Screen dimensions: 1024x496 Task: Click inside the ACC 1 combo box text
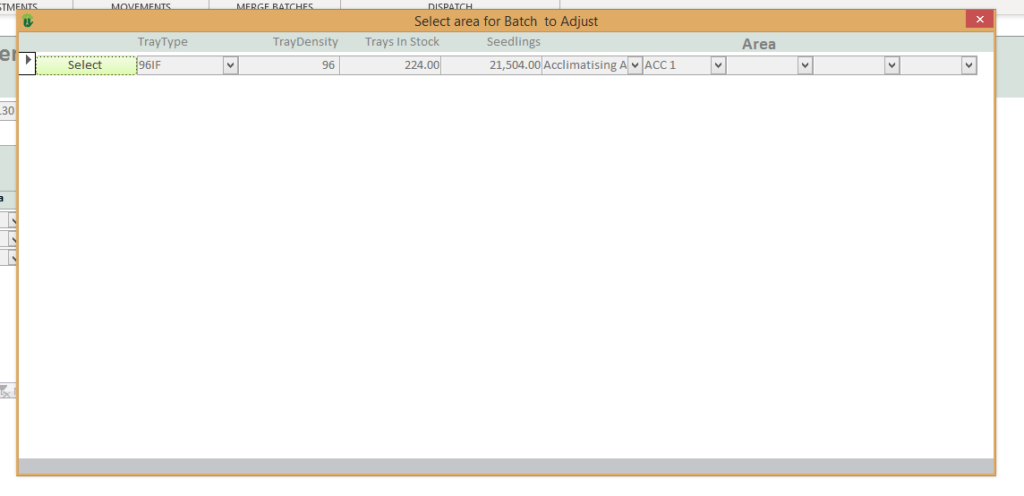(x=675, y=65)
